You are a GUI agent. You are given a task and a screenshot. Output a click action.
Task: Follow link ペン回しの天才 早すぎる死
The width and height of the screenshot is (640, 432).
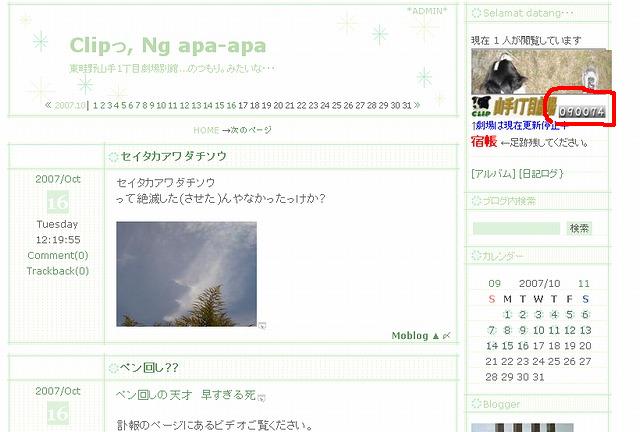tap(186, 395)
